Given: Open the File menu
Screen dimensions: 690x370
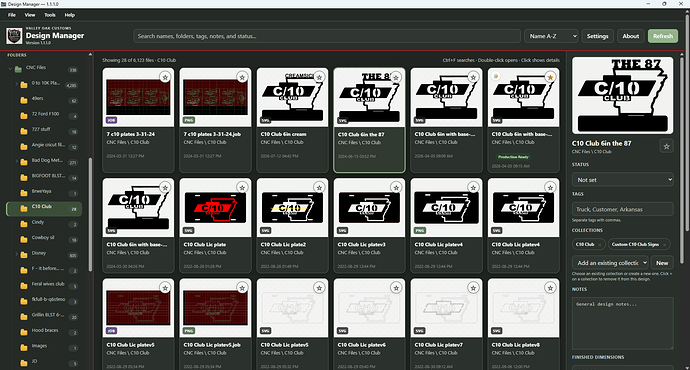Looking at the screenshot, I should 12,15.
